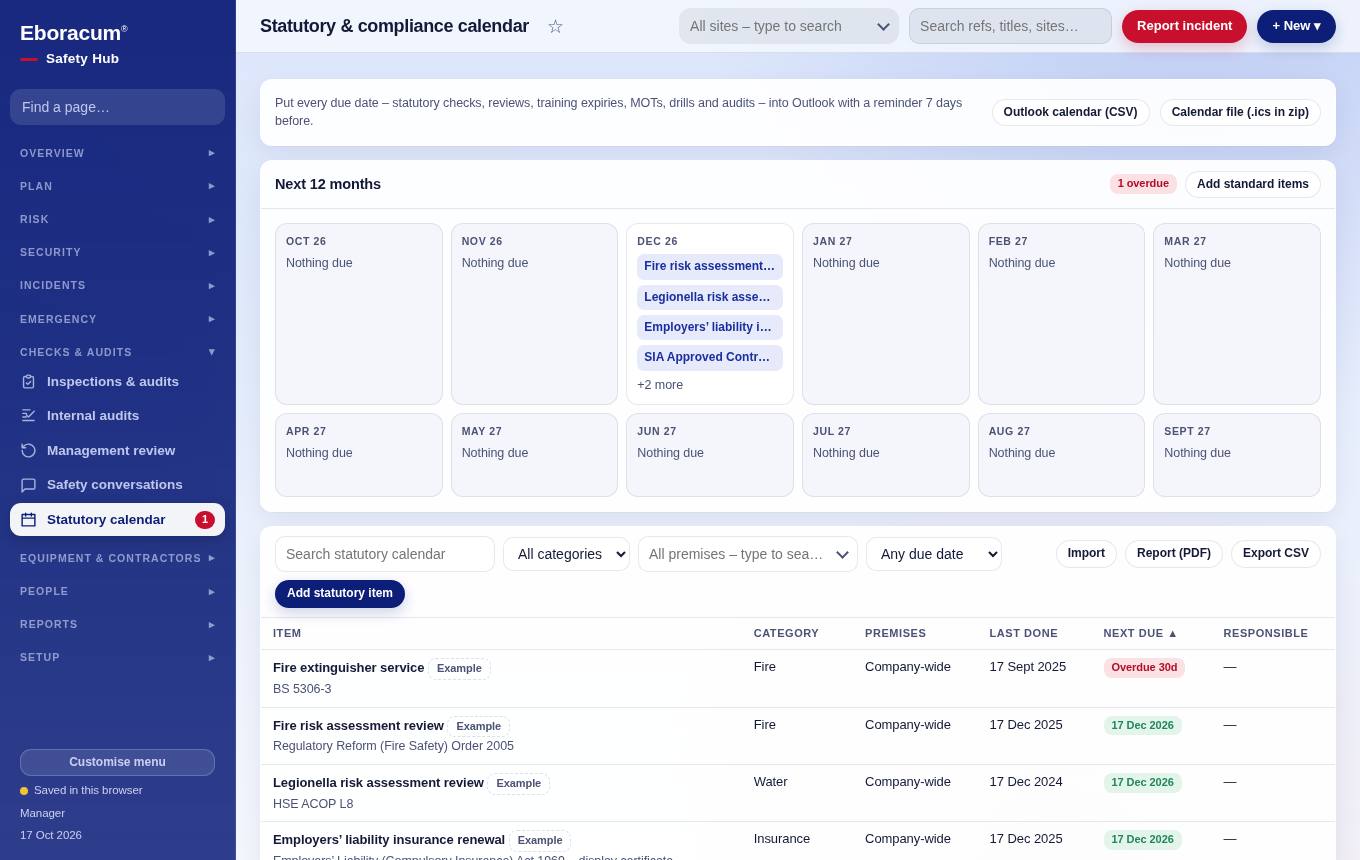Favourite this page with the star icon
The height and width of the screenshot is (860, 1360).
click(x=555, y=26)
